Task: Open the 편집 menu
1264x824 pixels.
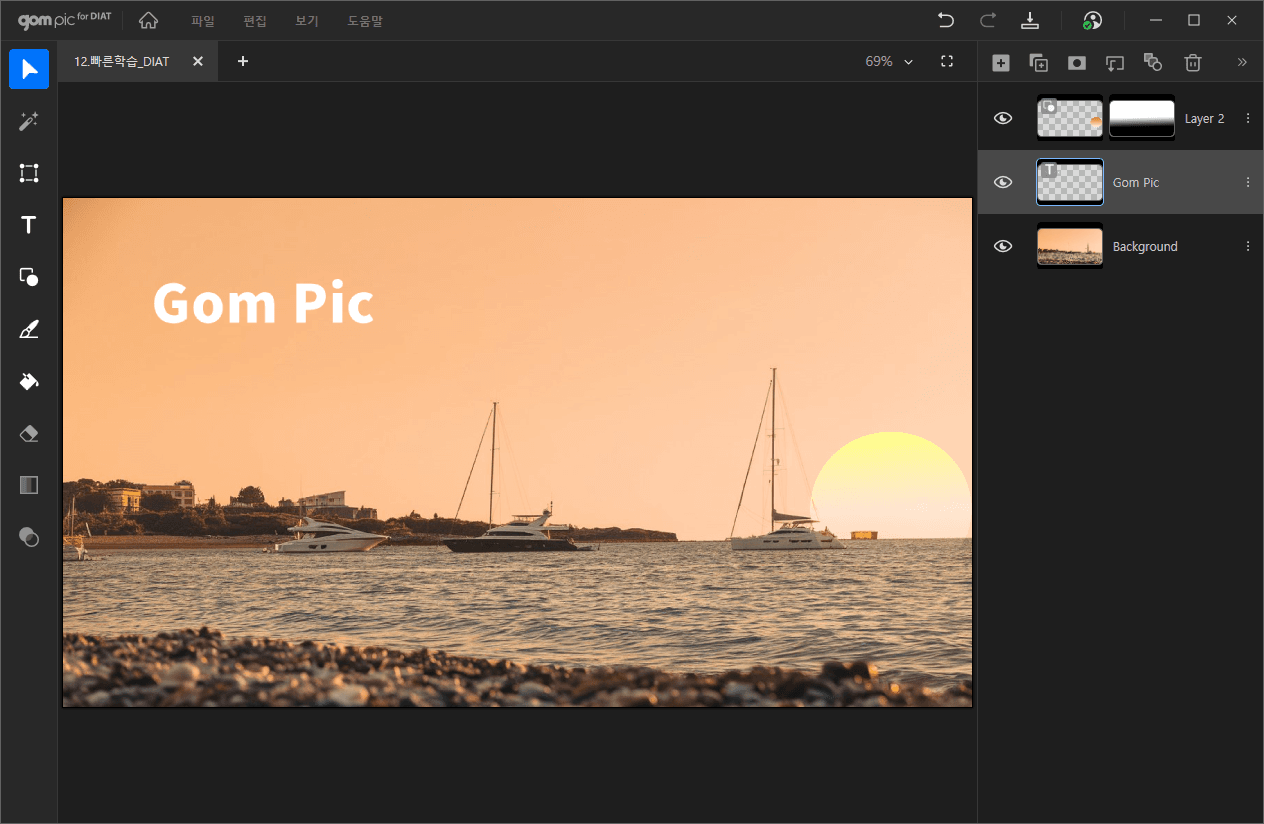Action: [x=255, y=21]
